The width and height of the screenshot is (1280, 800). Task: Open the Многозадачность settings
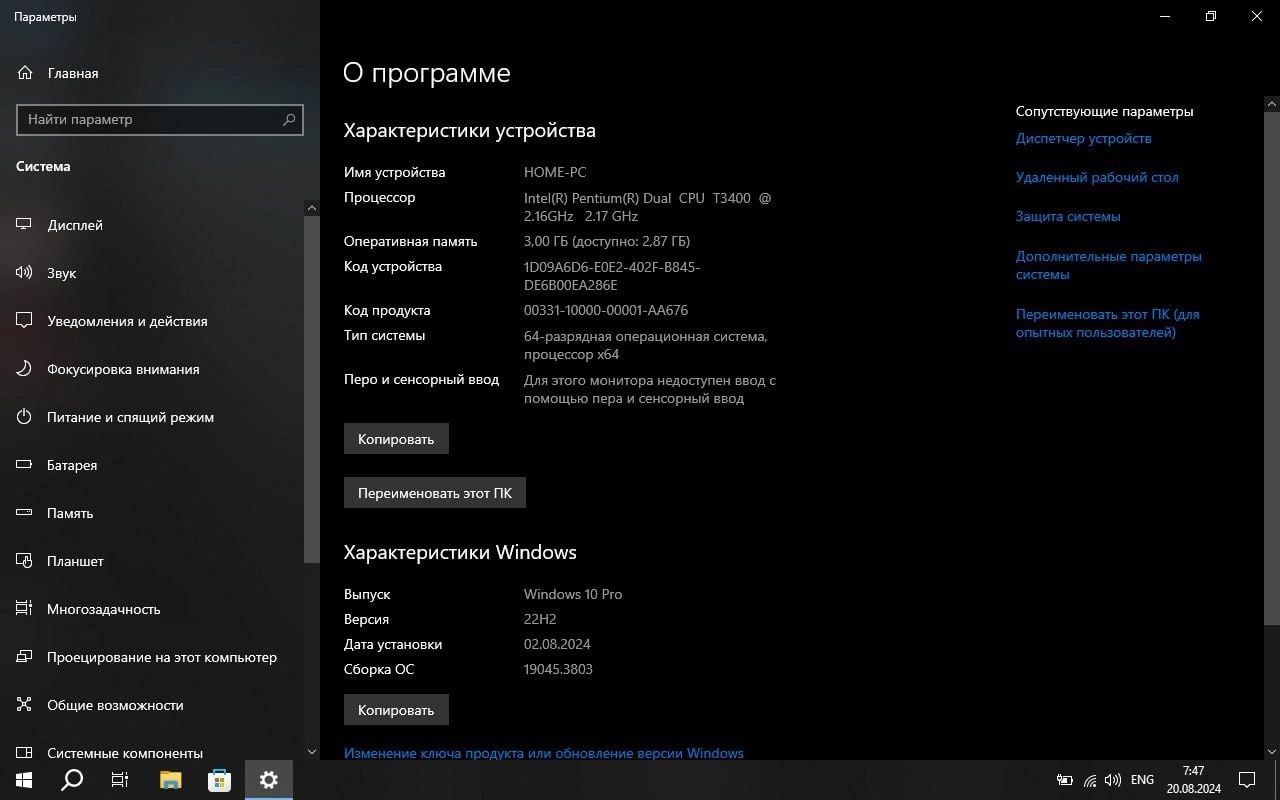tap(152, 609)
